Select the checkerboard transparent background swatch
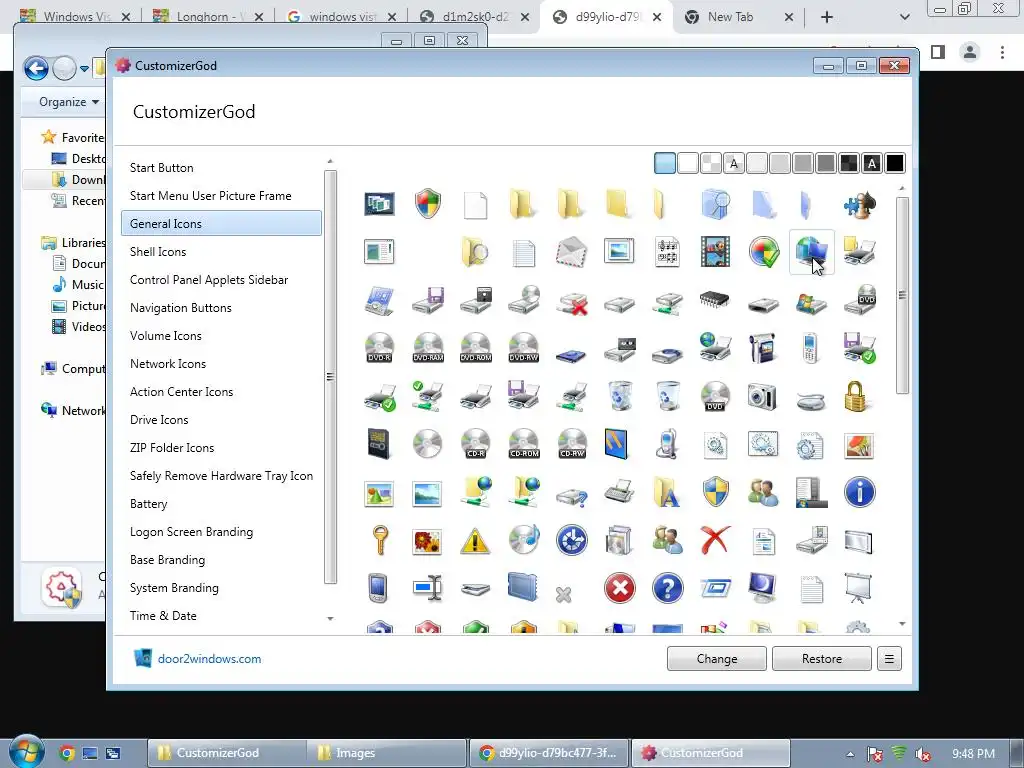 (711, 163)
